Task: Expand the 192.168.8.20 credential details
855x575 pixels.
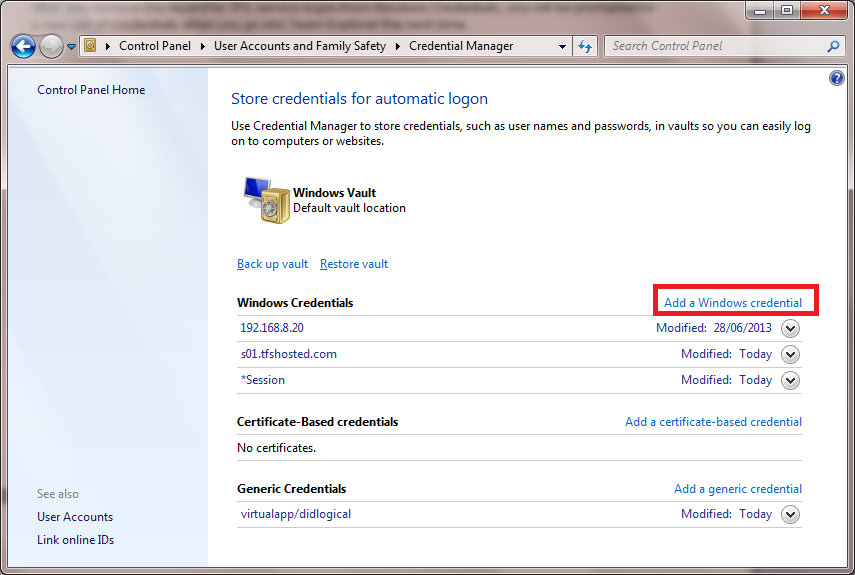Action: click(x=790, y=328)
